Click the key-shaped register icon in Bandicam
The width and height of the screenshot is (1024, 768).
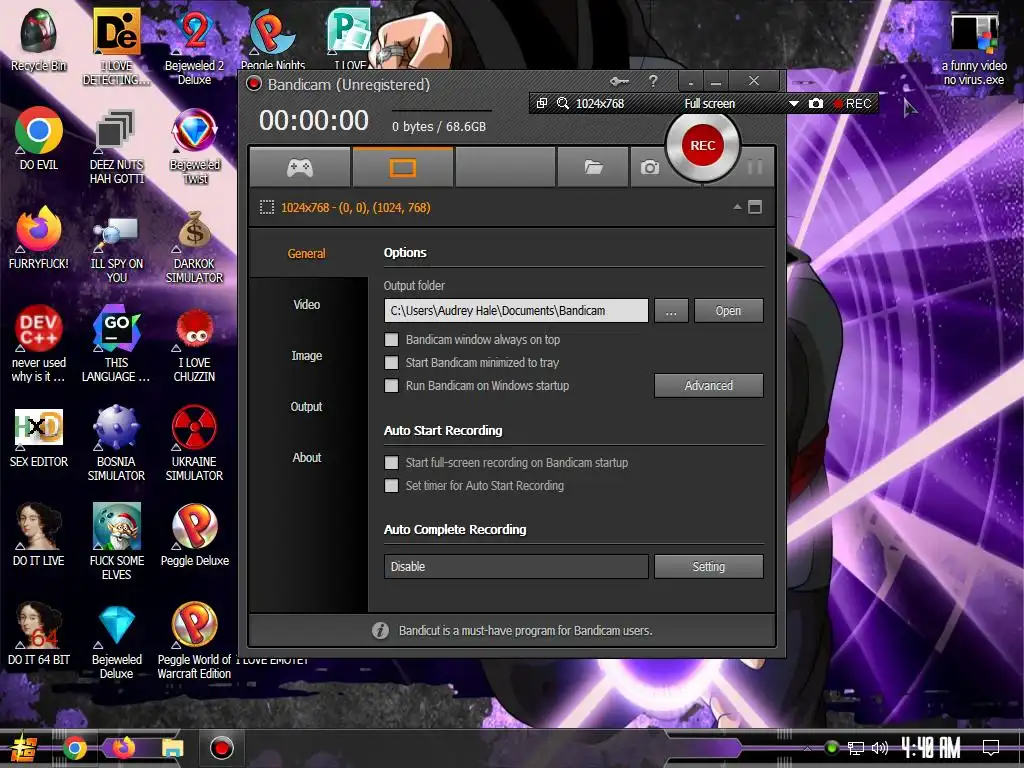coord(619,82)
